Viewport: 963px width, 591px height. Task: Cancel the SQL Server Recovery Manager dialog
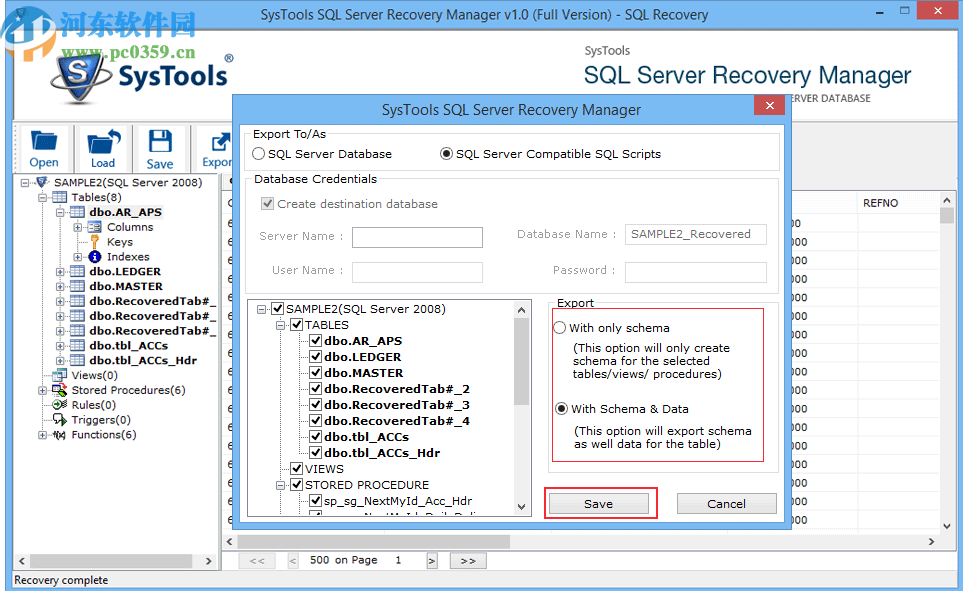[726, 503]
